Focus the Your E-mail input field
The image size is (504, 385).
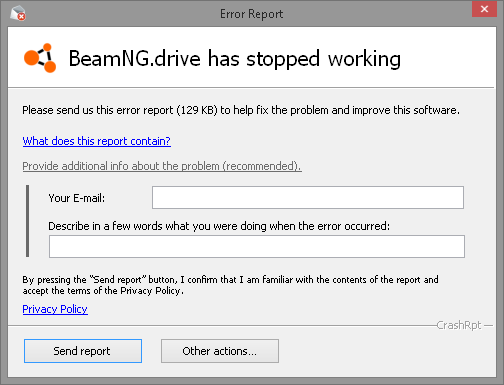click(x=308, y=198)
